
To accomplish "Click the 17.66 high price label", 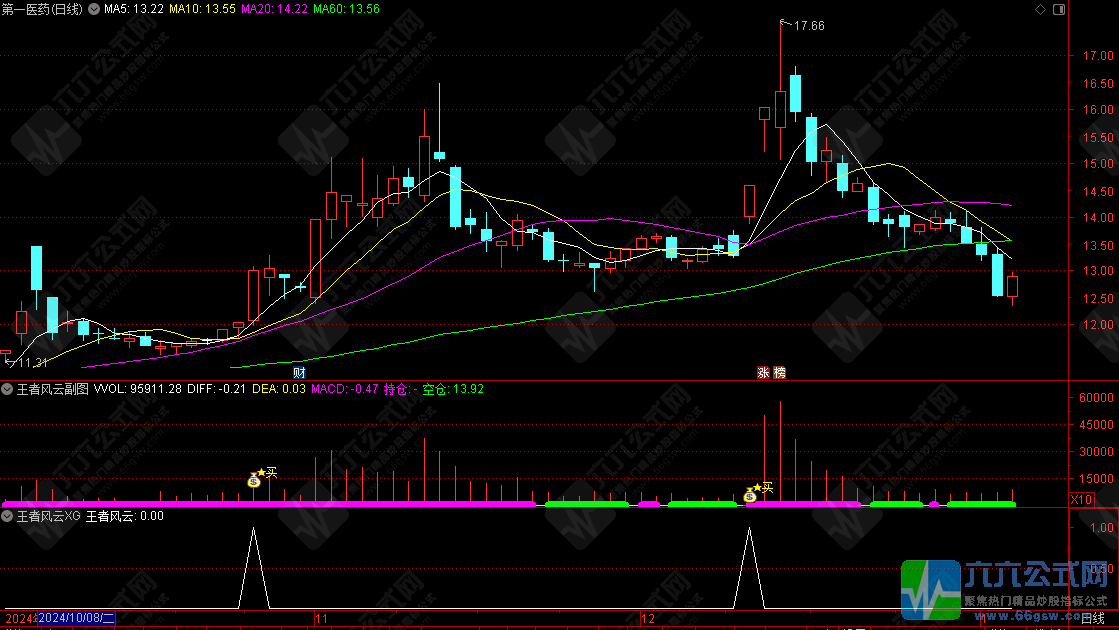I will (x=808, y=26).
